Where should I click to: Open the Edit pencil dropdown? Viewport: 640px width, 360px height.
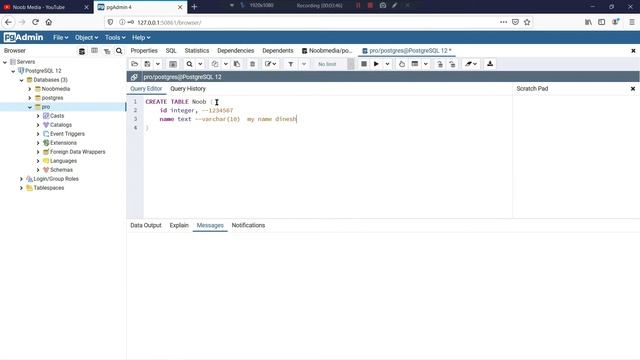point(270,64)
